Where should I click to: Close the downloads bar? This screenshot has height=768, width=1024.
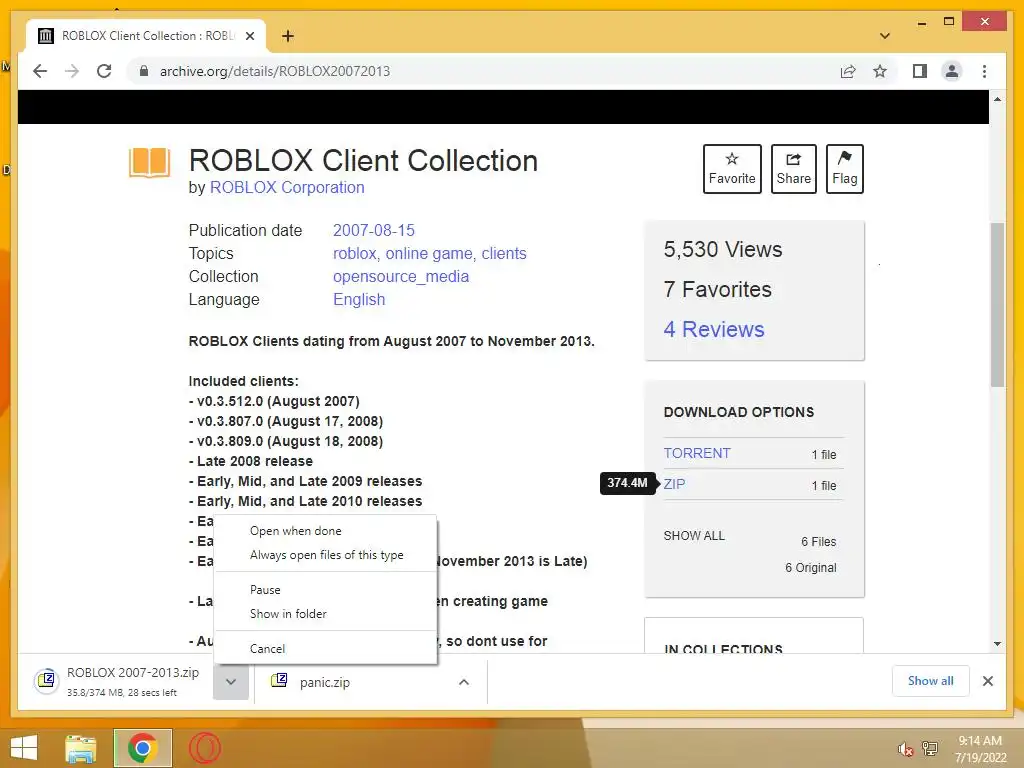pyautogui.click(x=987, y=681)
